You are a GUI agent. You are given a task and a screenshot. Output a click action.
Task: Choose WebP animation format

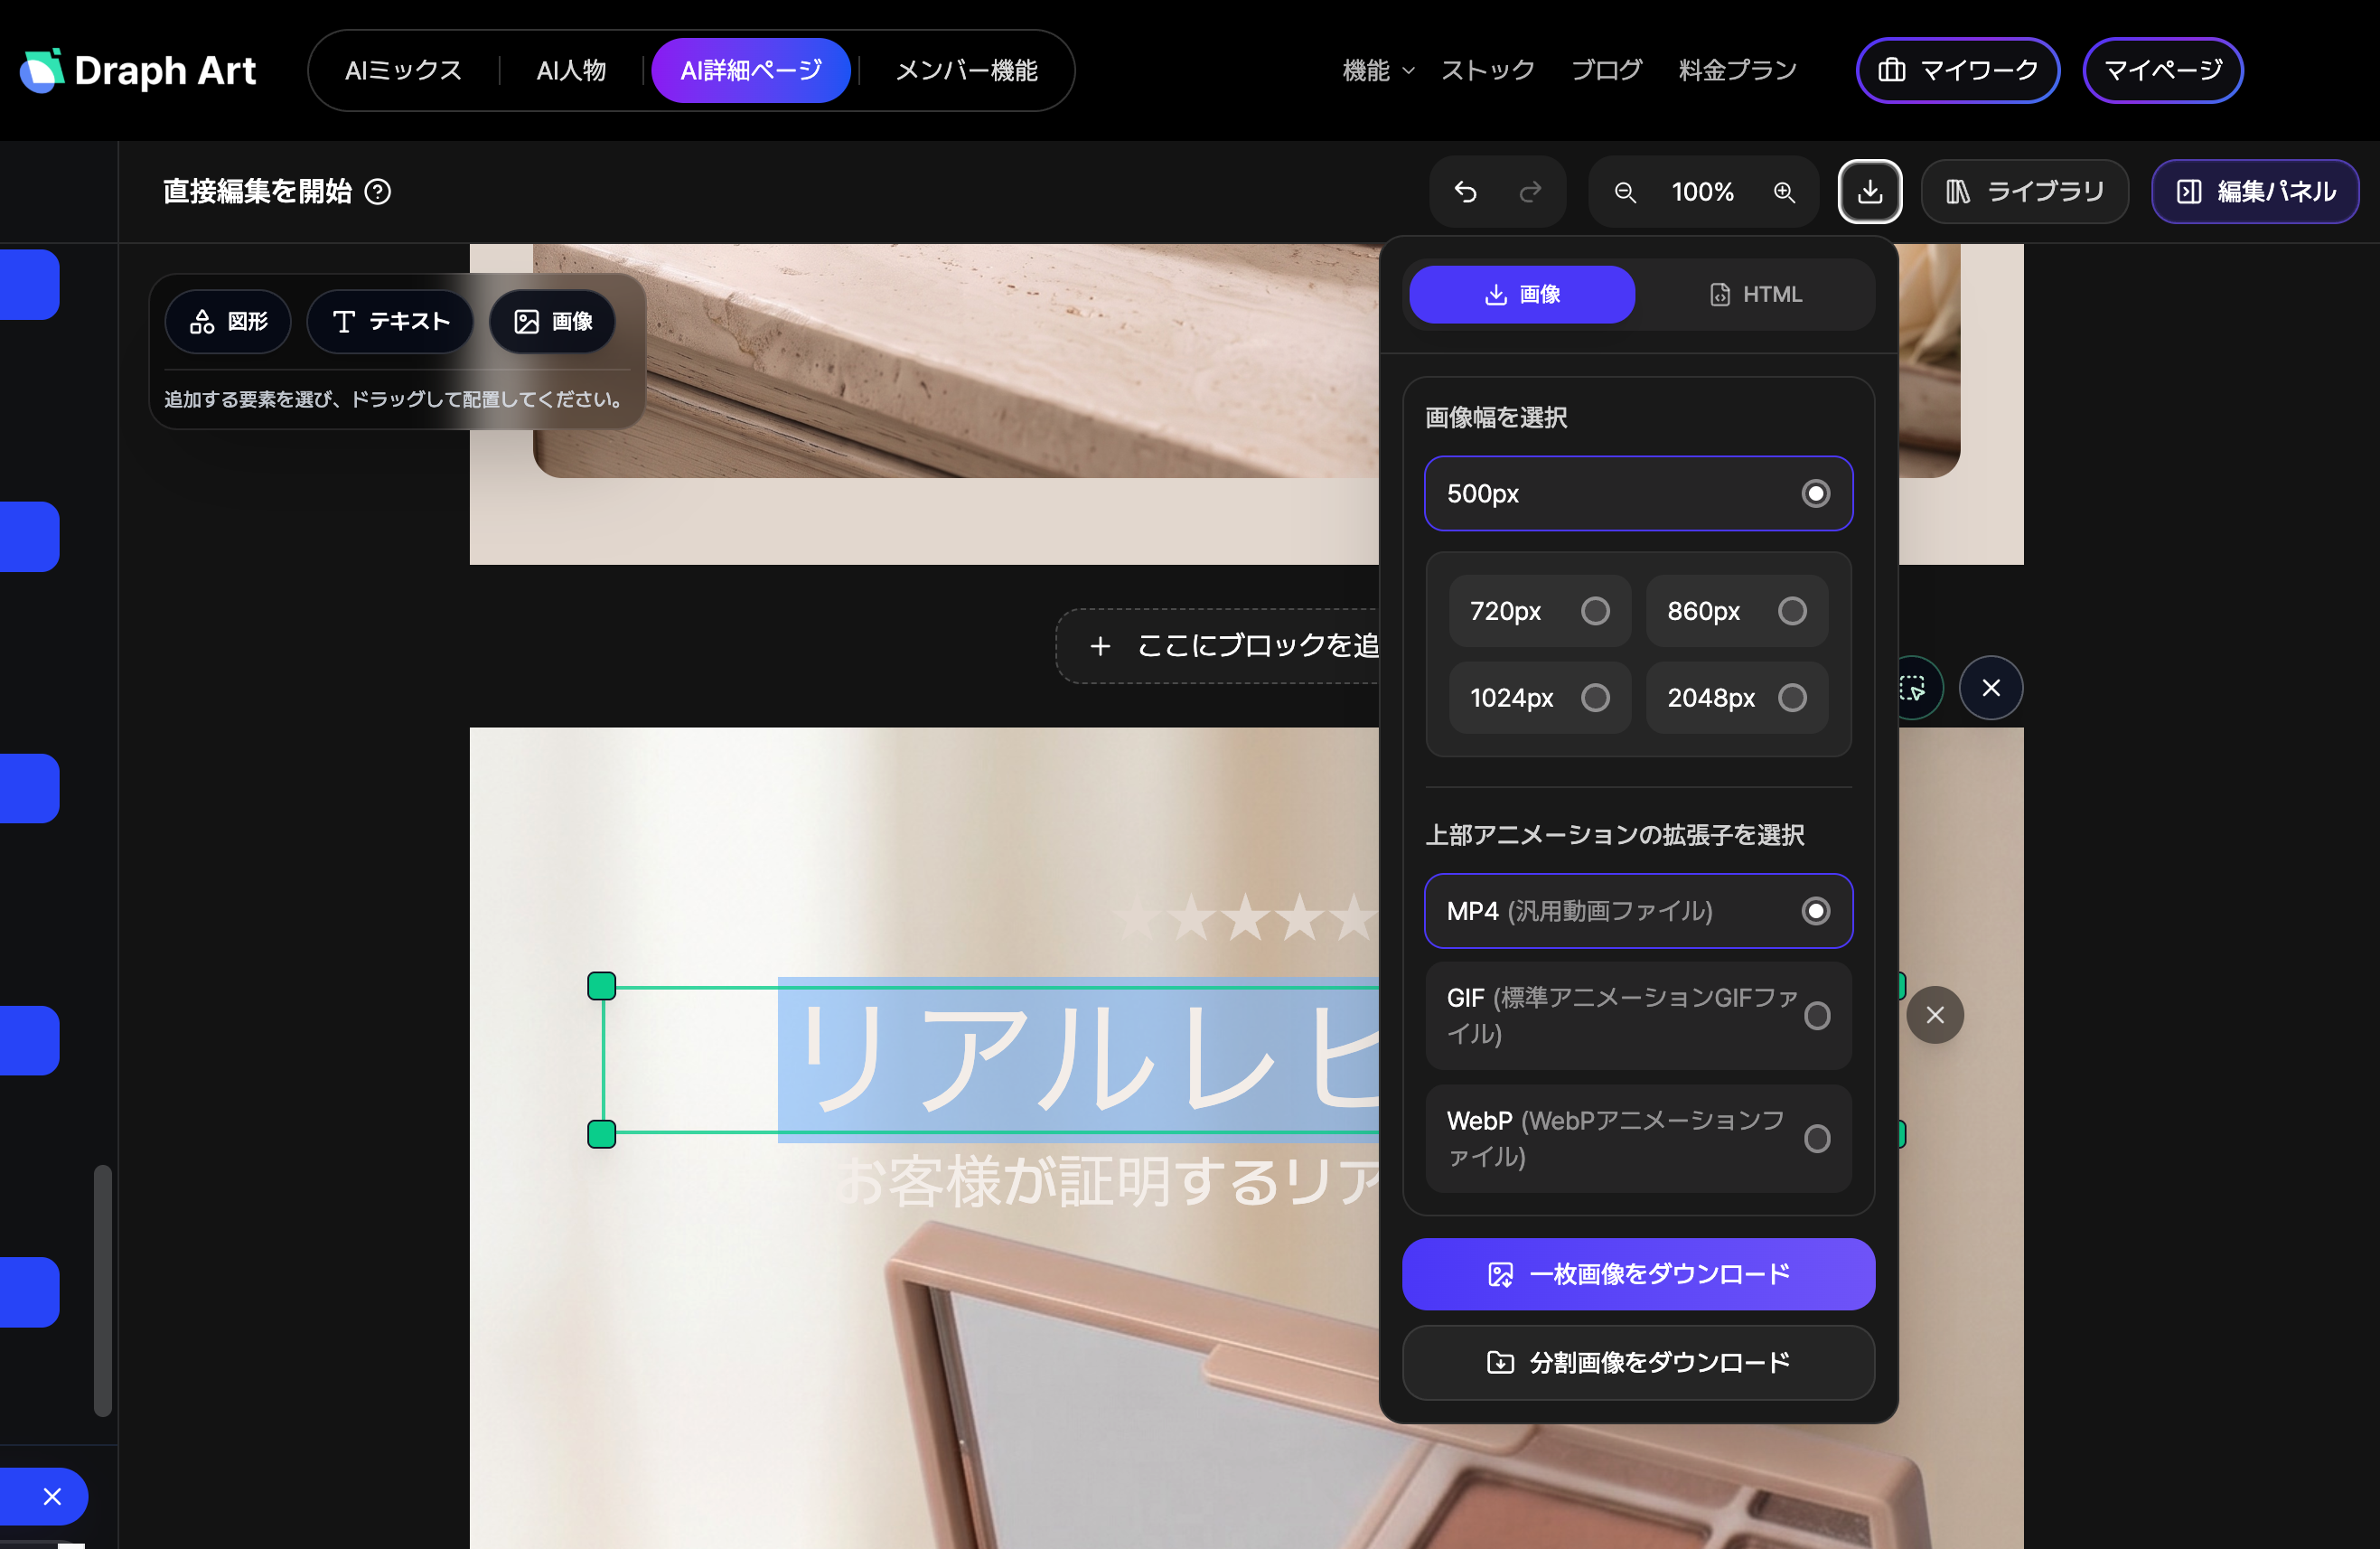tap(1638, 1138)
